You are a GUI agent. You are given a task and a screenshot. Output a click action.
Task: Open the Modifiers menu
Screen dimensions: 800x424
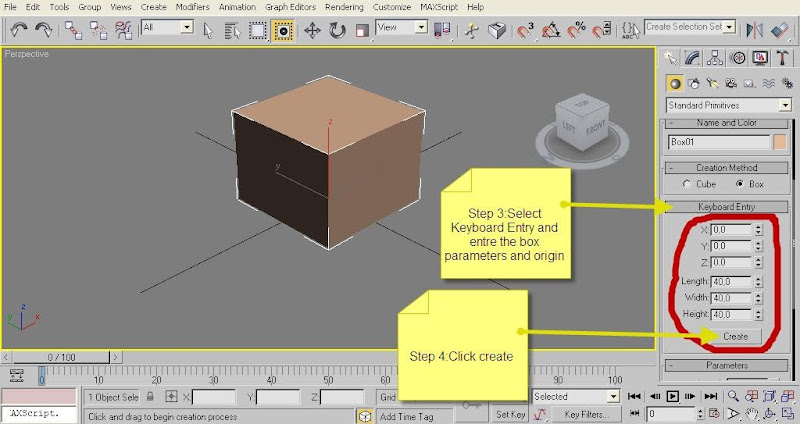192,7
